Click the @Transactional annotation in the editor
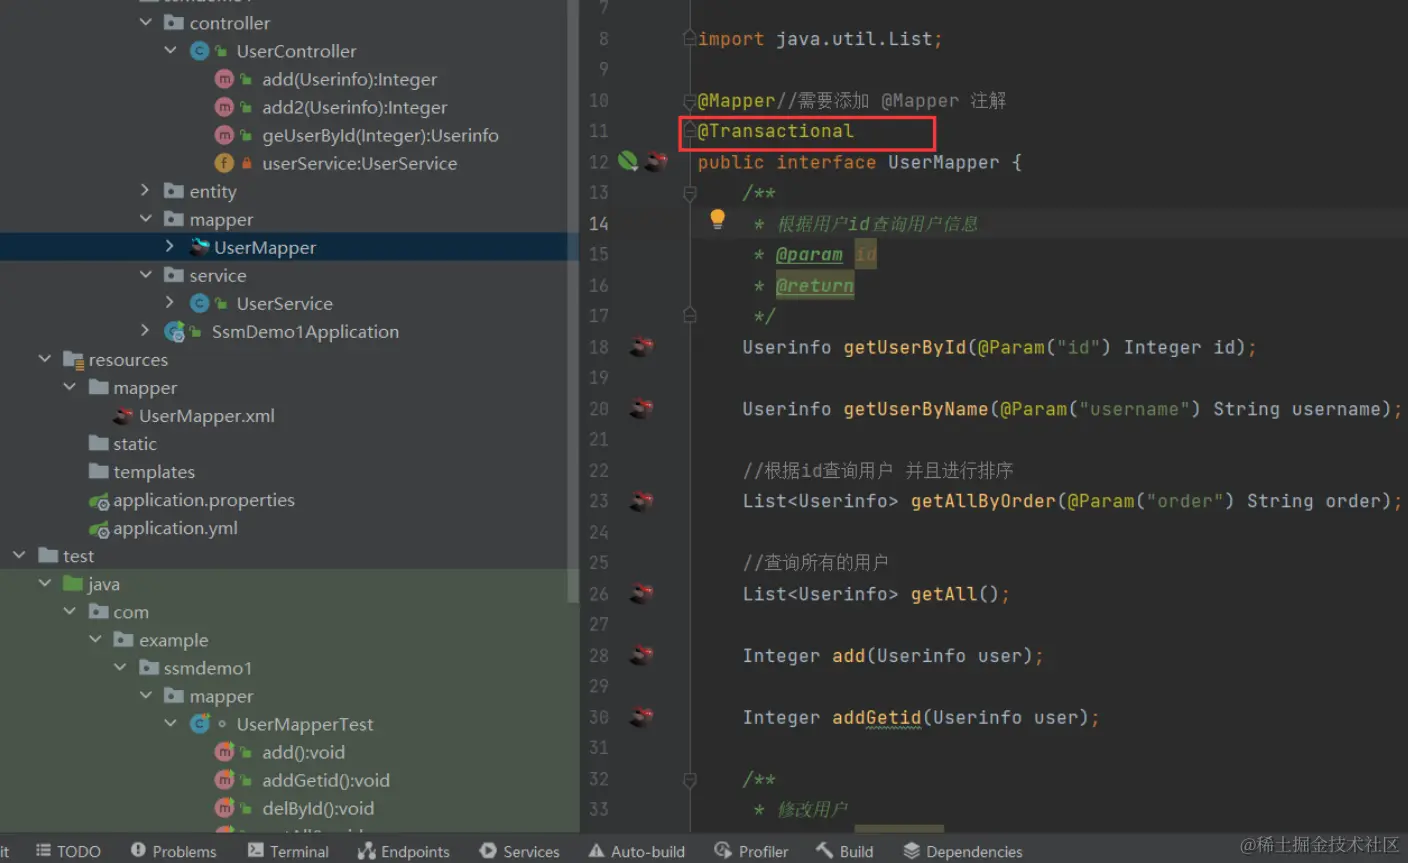This screenshot has height=863, width=1408. 776,131
